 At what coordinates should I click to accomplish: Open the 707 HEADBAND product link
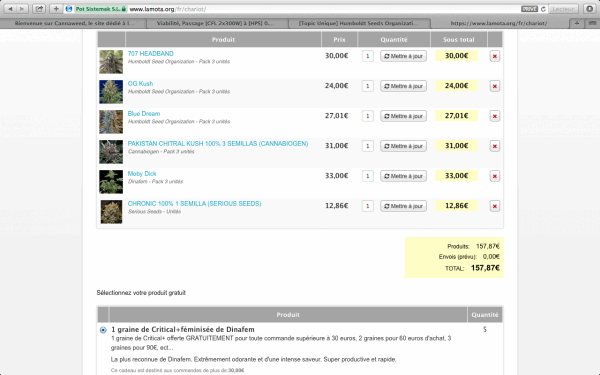150,54
